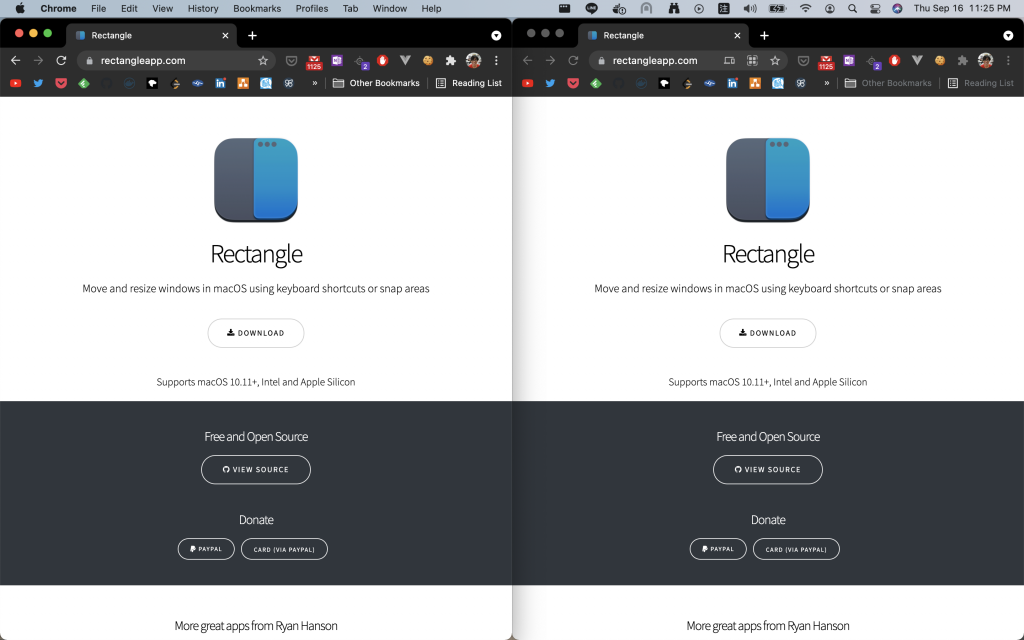The height and width of the screenshot is (640, 1024).
Task: Click send-to-device icon in right window address bar
Action: click(729, 61)
